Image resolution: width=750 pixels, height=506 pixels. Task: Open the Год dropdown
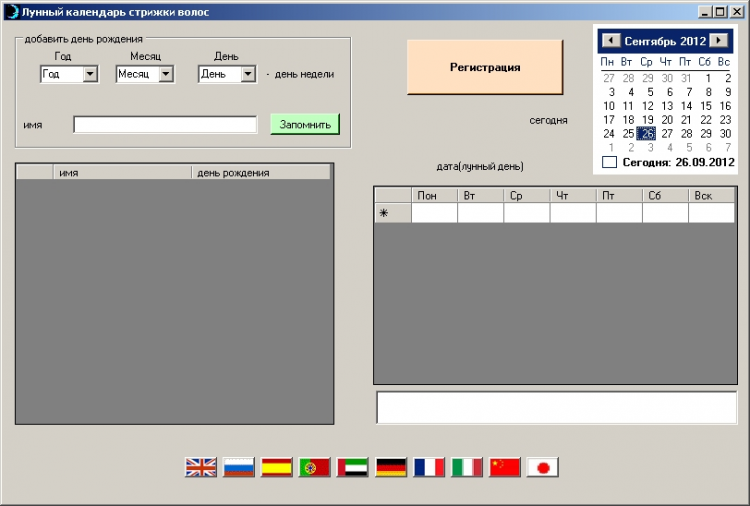[x=90, y=74]
